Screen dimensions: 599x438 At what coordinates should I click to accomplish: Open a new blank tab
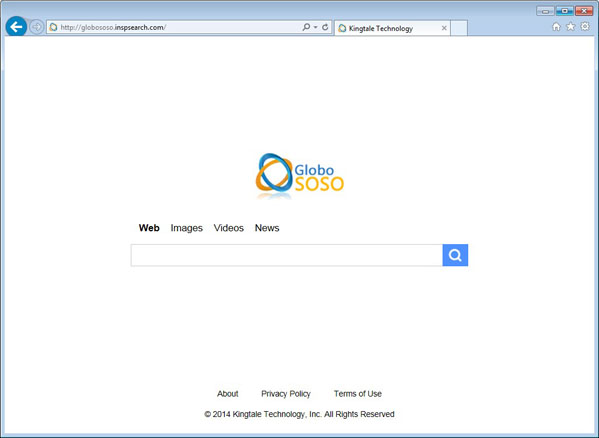459,28
